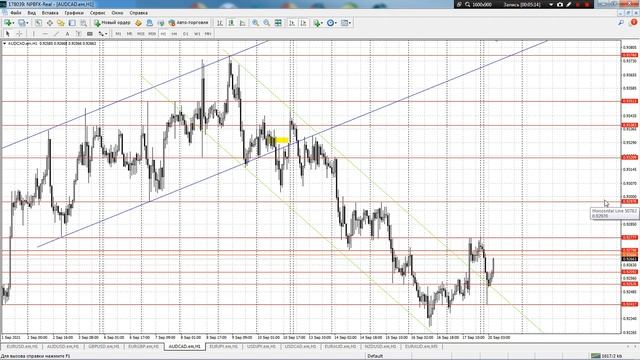Switch to the USDCAD chart tab
The height and width of the screenshot is (360, 640).
[300, 347]
